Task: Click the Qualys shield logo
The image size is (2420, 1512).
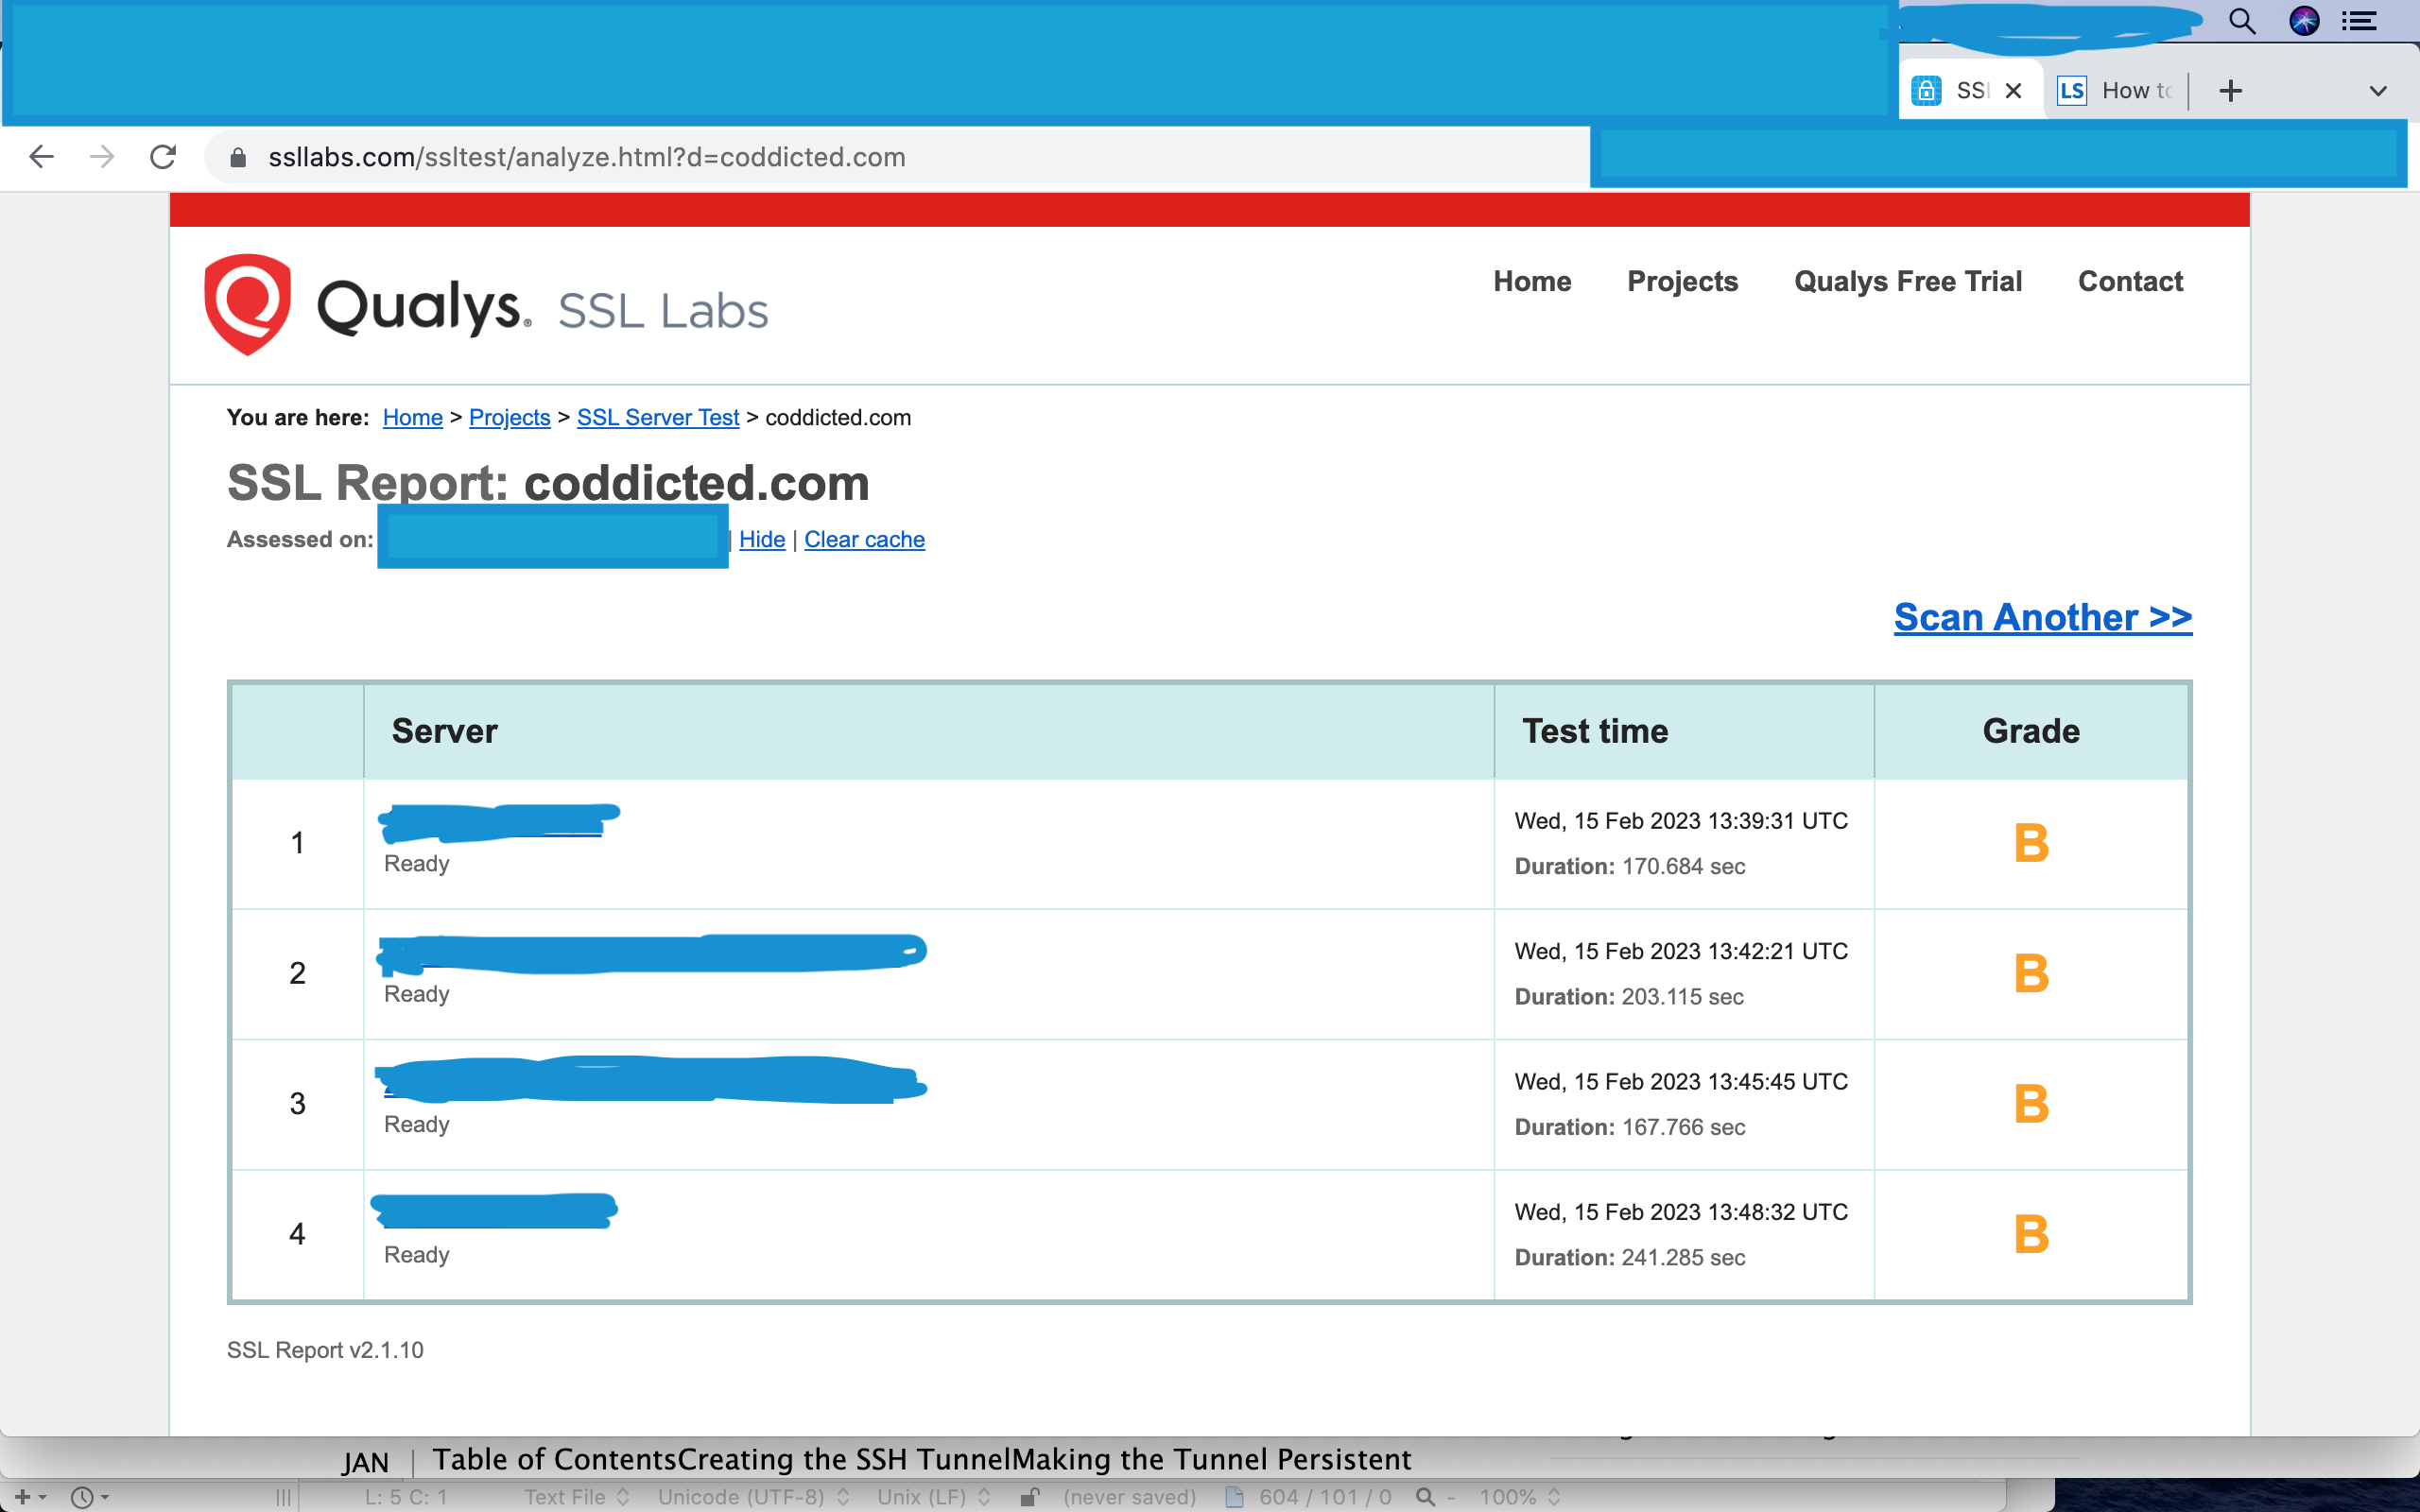Action: coord(247,304)
